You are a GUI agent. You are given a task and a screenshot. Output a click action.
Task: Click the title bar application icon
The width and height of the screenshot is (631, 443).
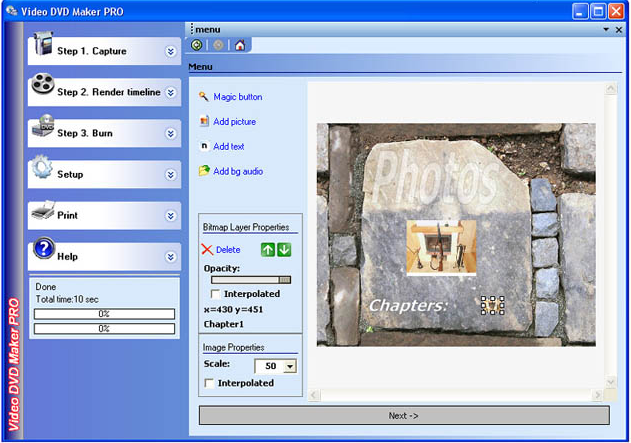[12, 11]
